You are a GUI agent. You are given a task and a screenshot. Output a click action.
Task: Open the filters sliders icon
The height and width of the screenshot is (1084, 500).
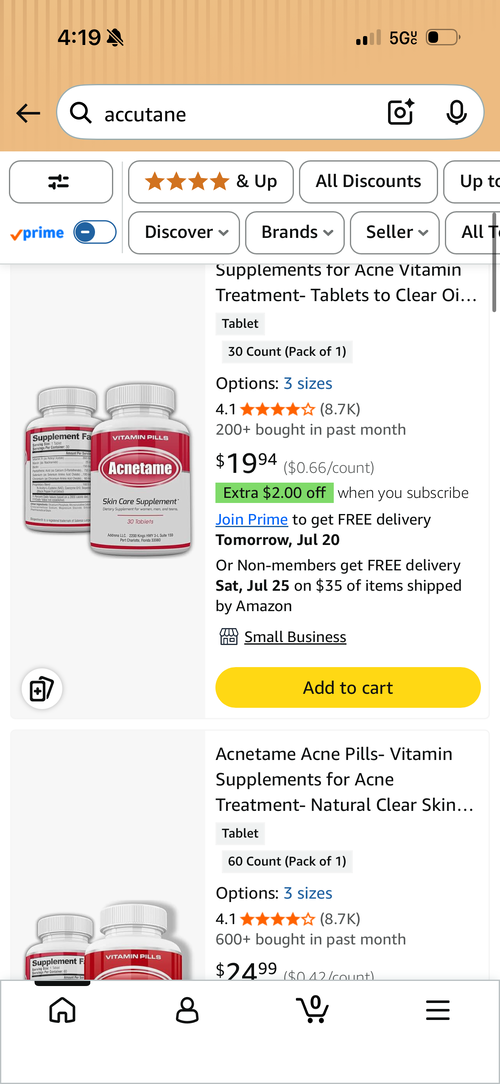(61, 182)
